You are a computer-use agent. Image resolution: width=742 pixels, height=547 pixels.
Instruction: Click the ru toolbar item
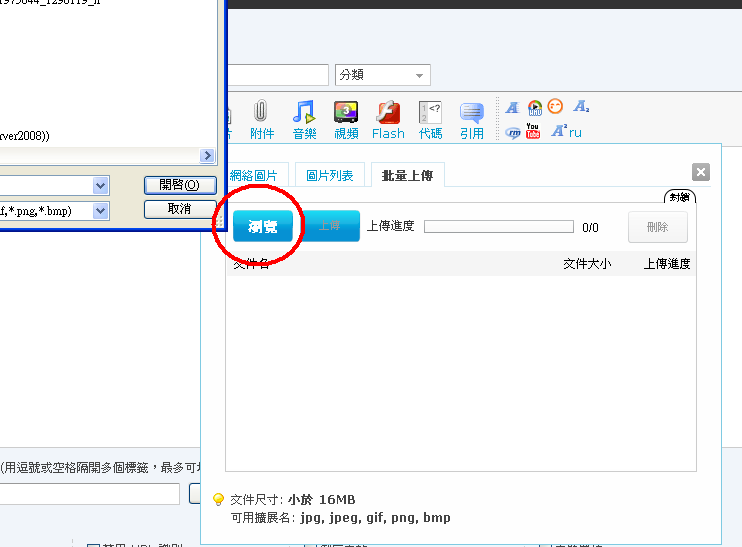point(575,133)
